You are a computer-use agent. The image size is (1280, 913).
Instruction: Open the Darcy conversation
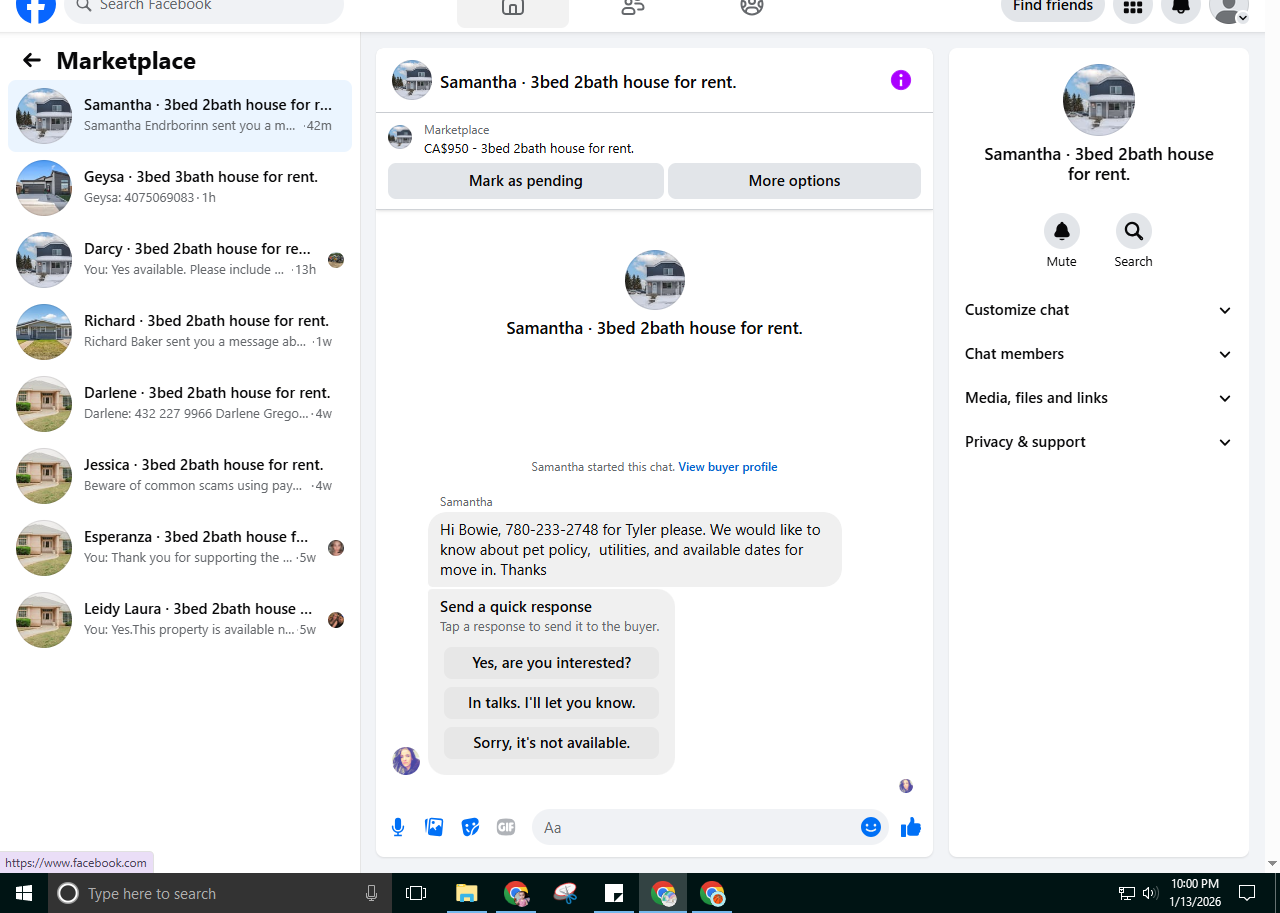pyautogui.click(x=180, y=260)
